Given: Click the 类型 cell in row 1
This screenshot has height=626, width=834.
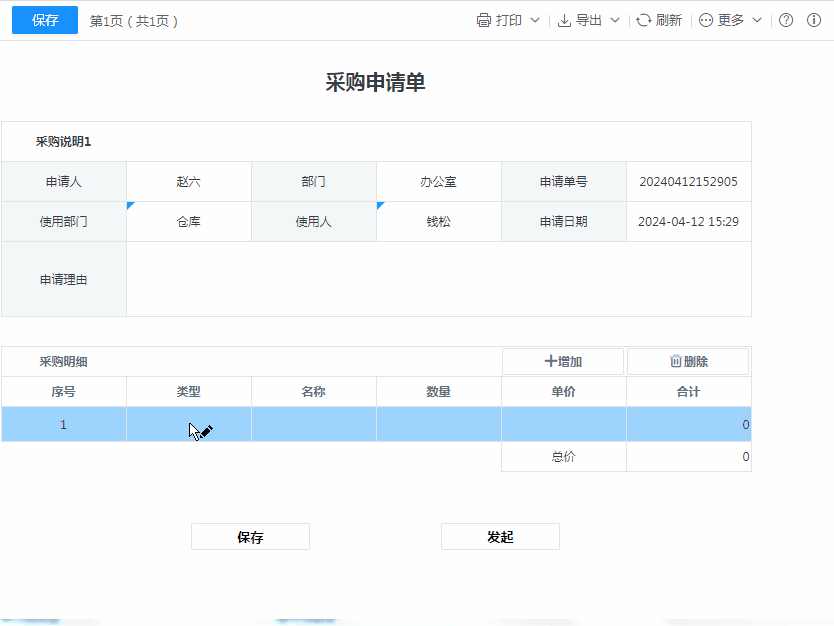Looking at the screenshot, I should tap(188, 424).
